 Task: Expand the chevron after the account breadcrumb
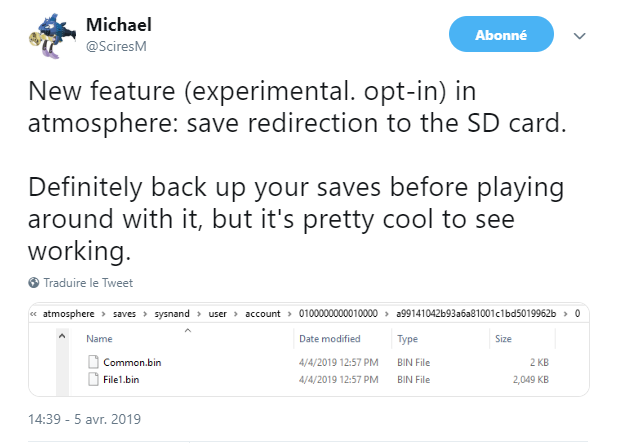click(x=290, y=314)
